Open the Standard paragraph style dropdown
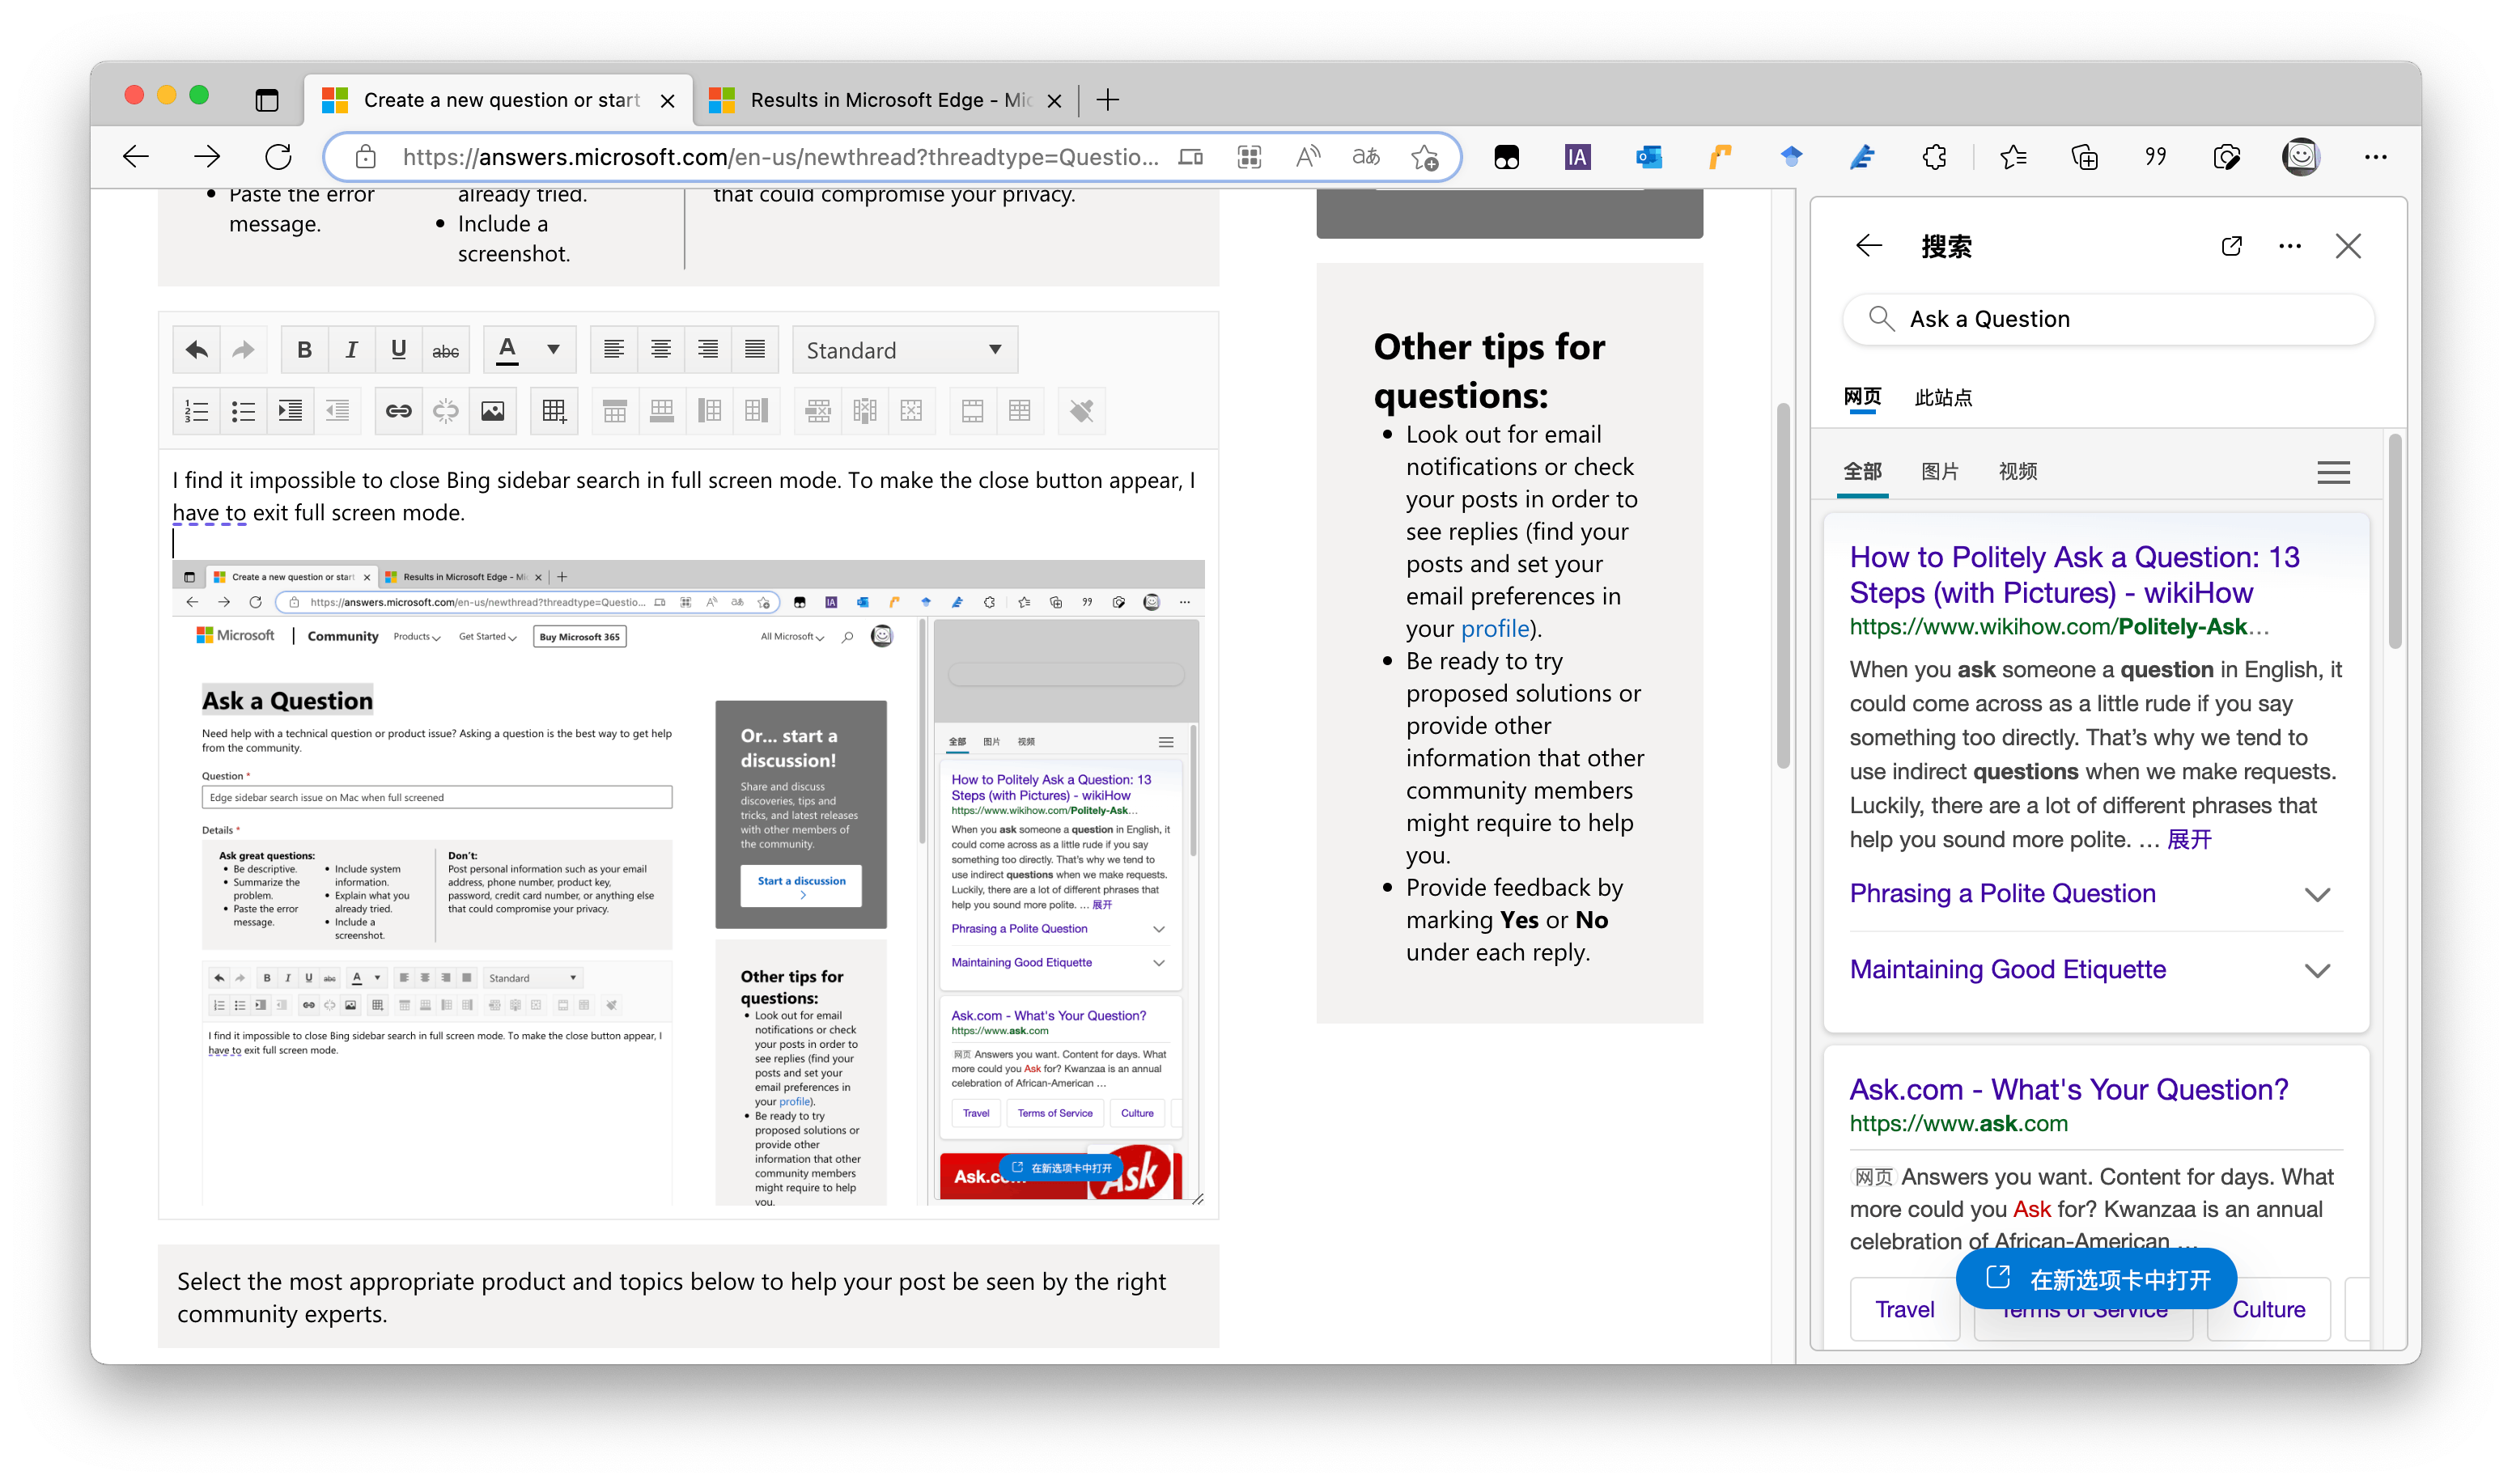Image resolution: width=2512 pixels, height=1484 pixels. pyautogui.click(x=904, y=350)
